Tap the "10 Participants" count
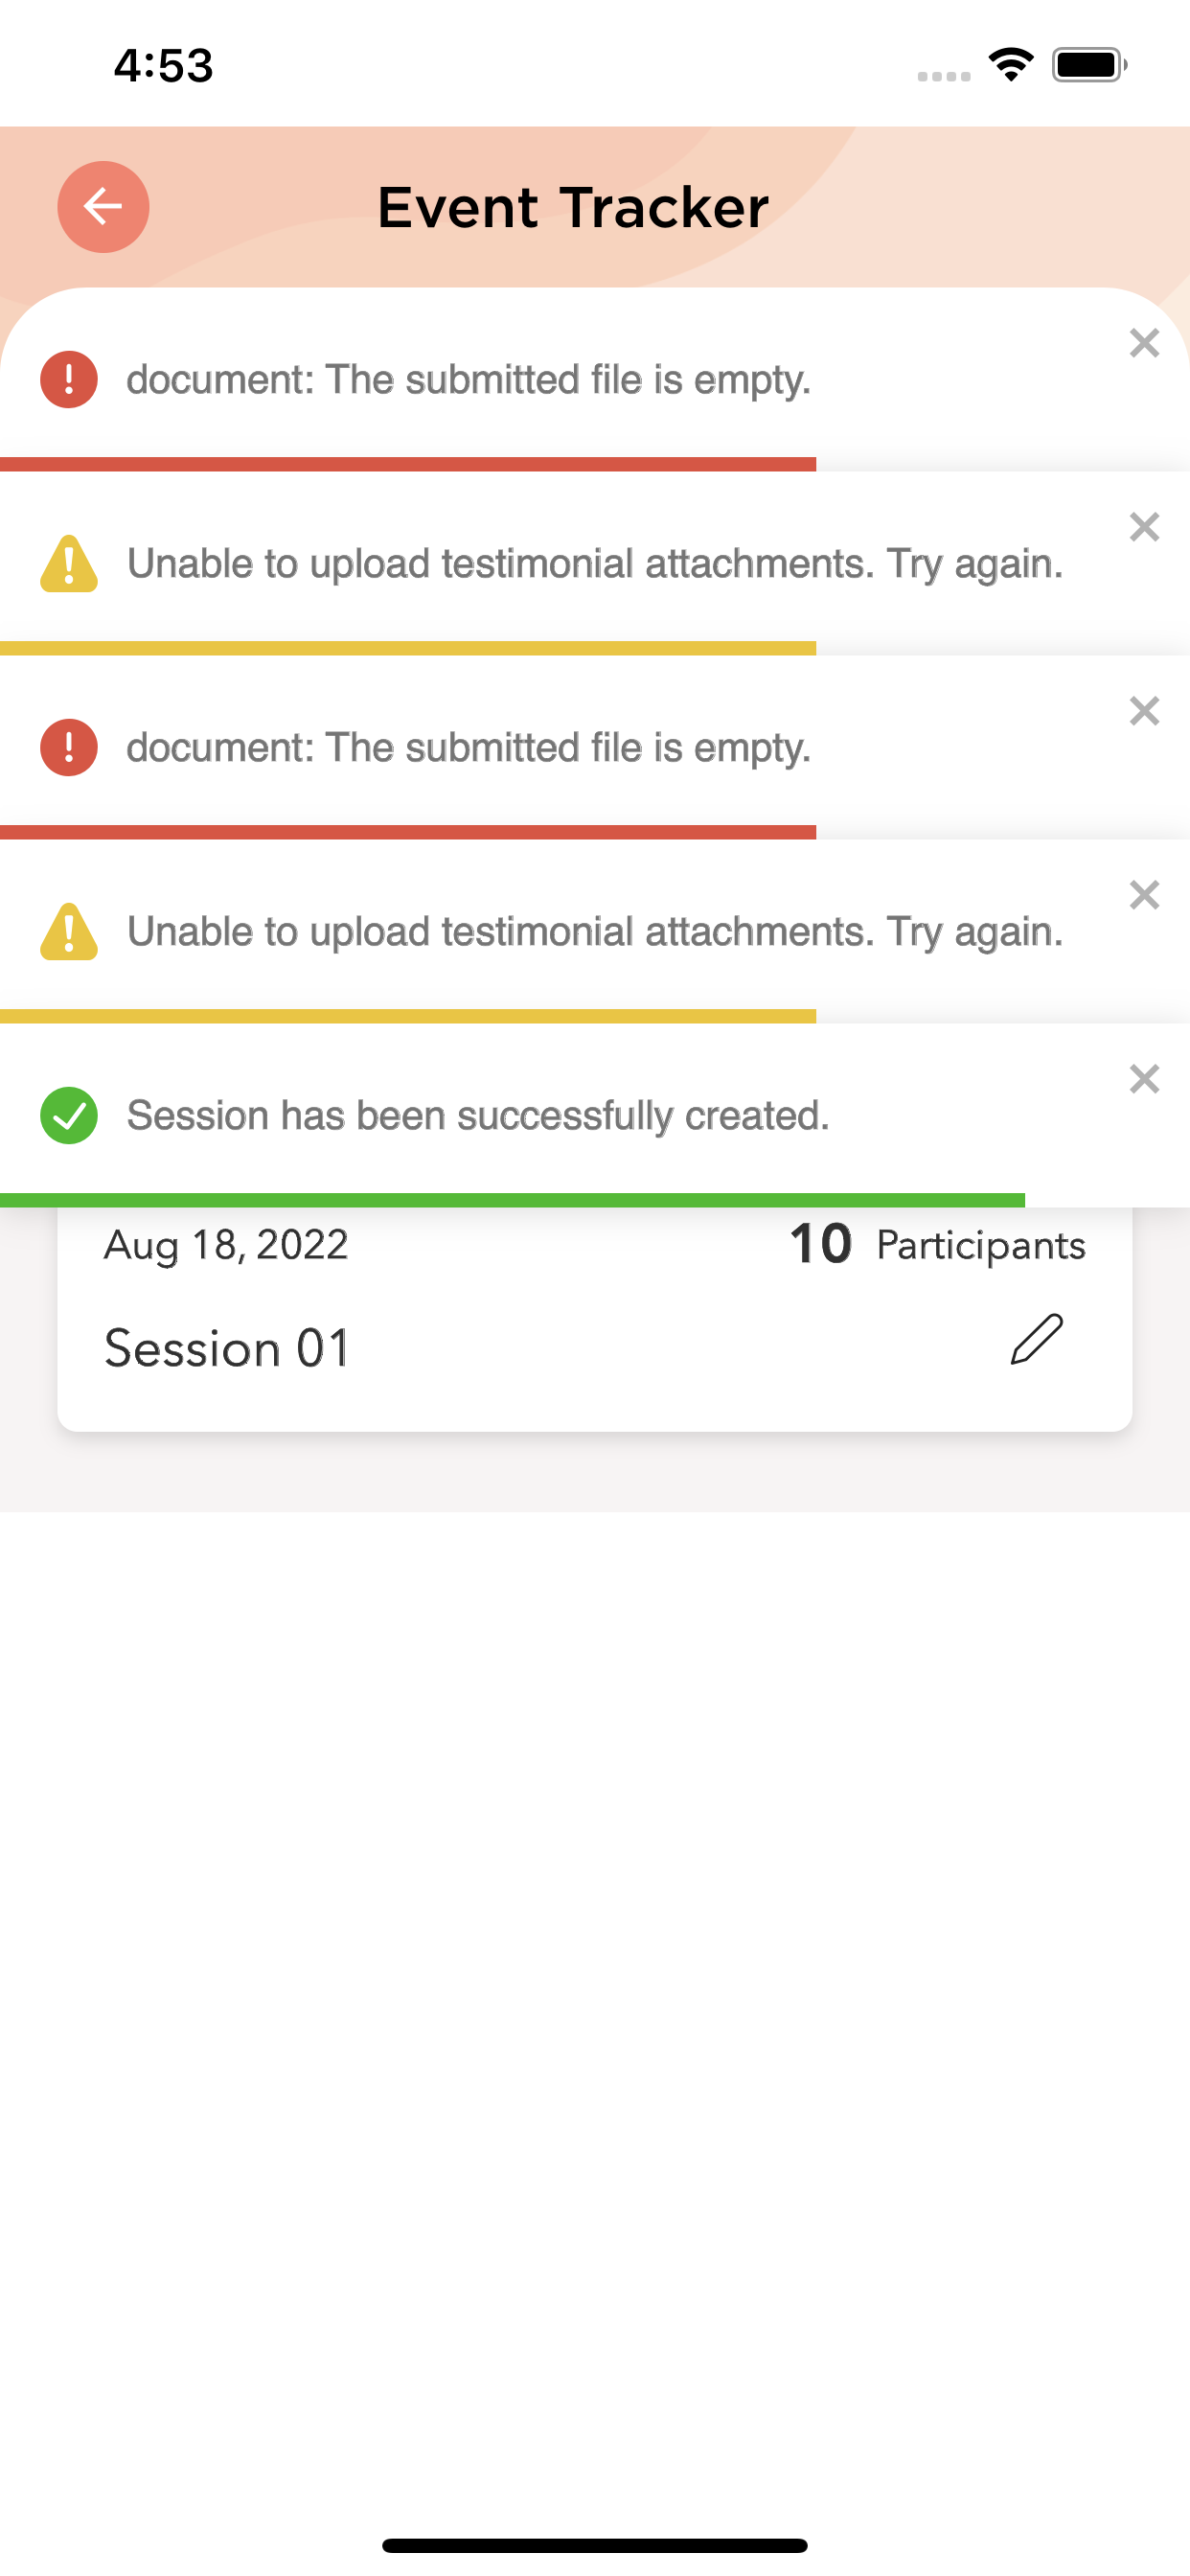The width and height of the screenshot is (1190, 2576). pyautogui.click(x=936, y=1245)
